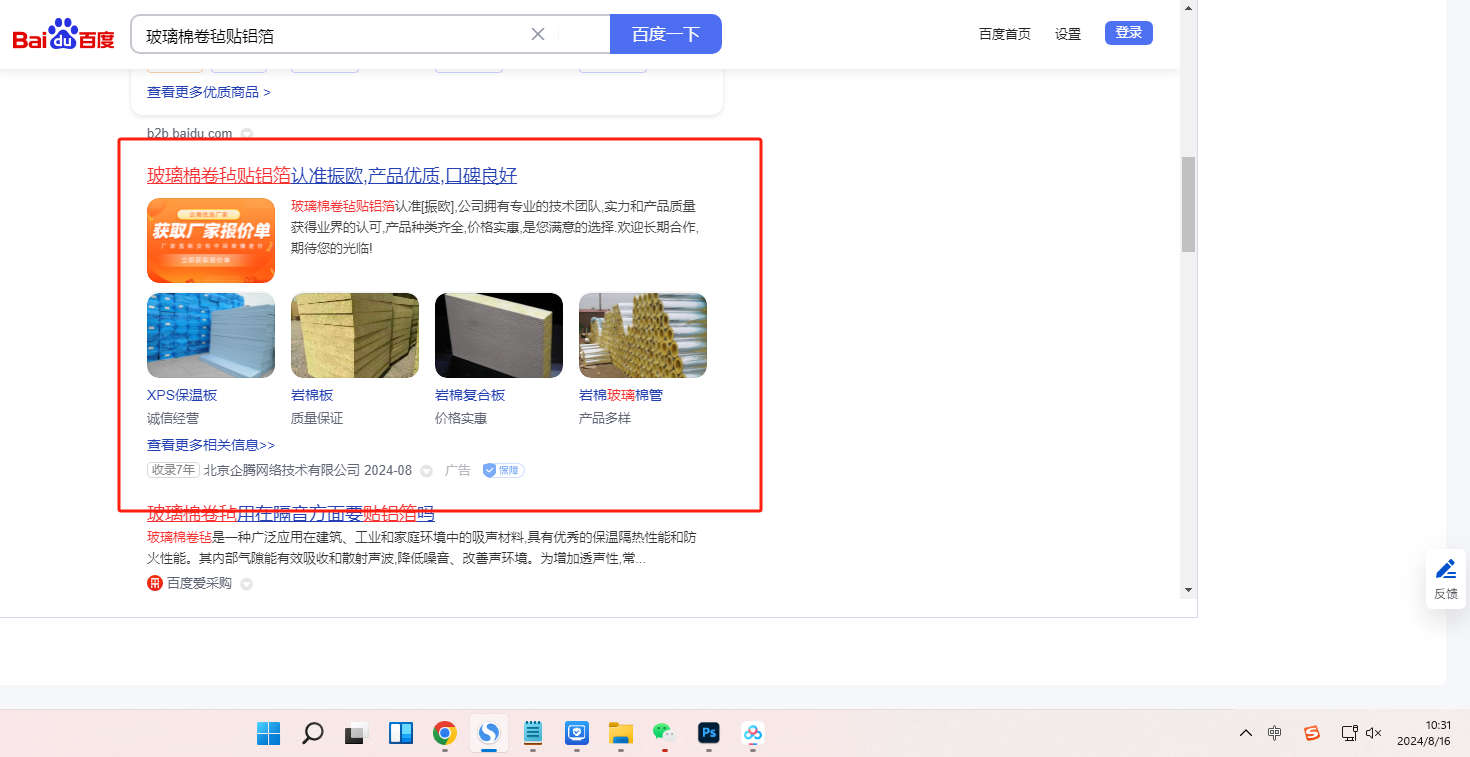The height and width of the screenshot is (757, 1470).
Task: Open WeChat from the taskbar
Action: (x=665, y=733)
